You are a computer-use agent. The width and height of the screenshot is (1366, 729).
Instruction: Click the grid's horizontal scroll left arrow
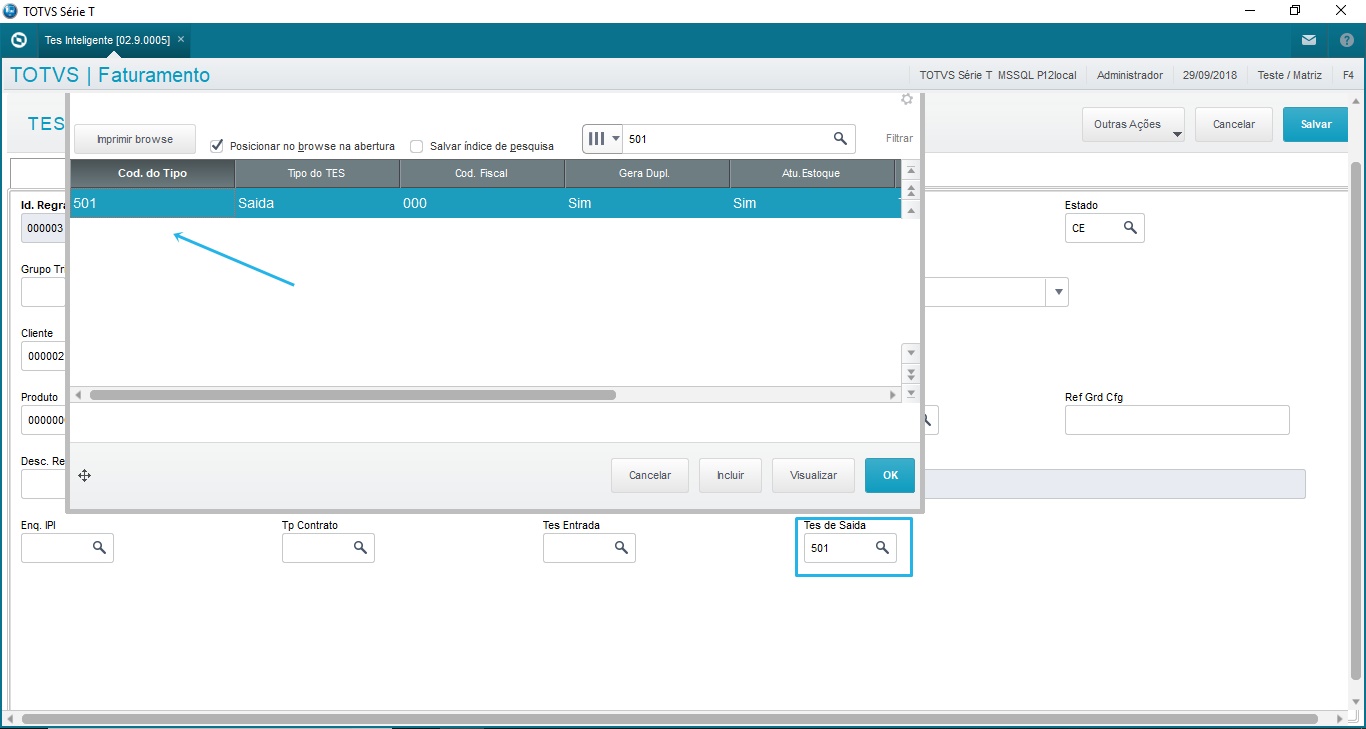[x=79, y=395]
